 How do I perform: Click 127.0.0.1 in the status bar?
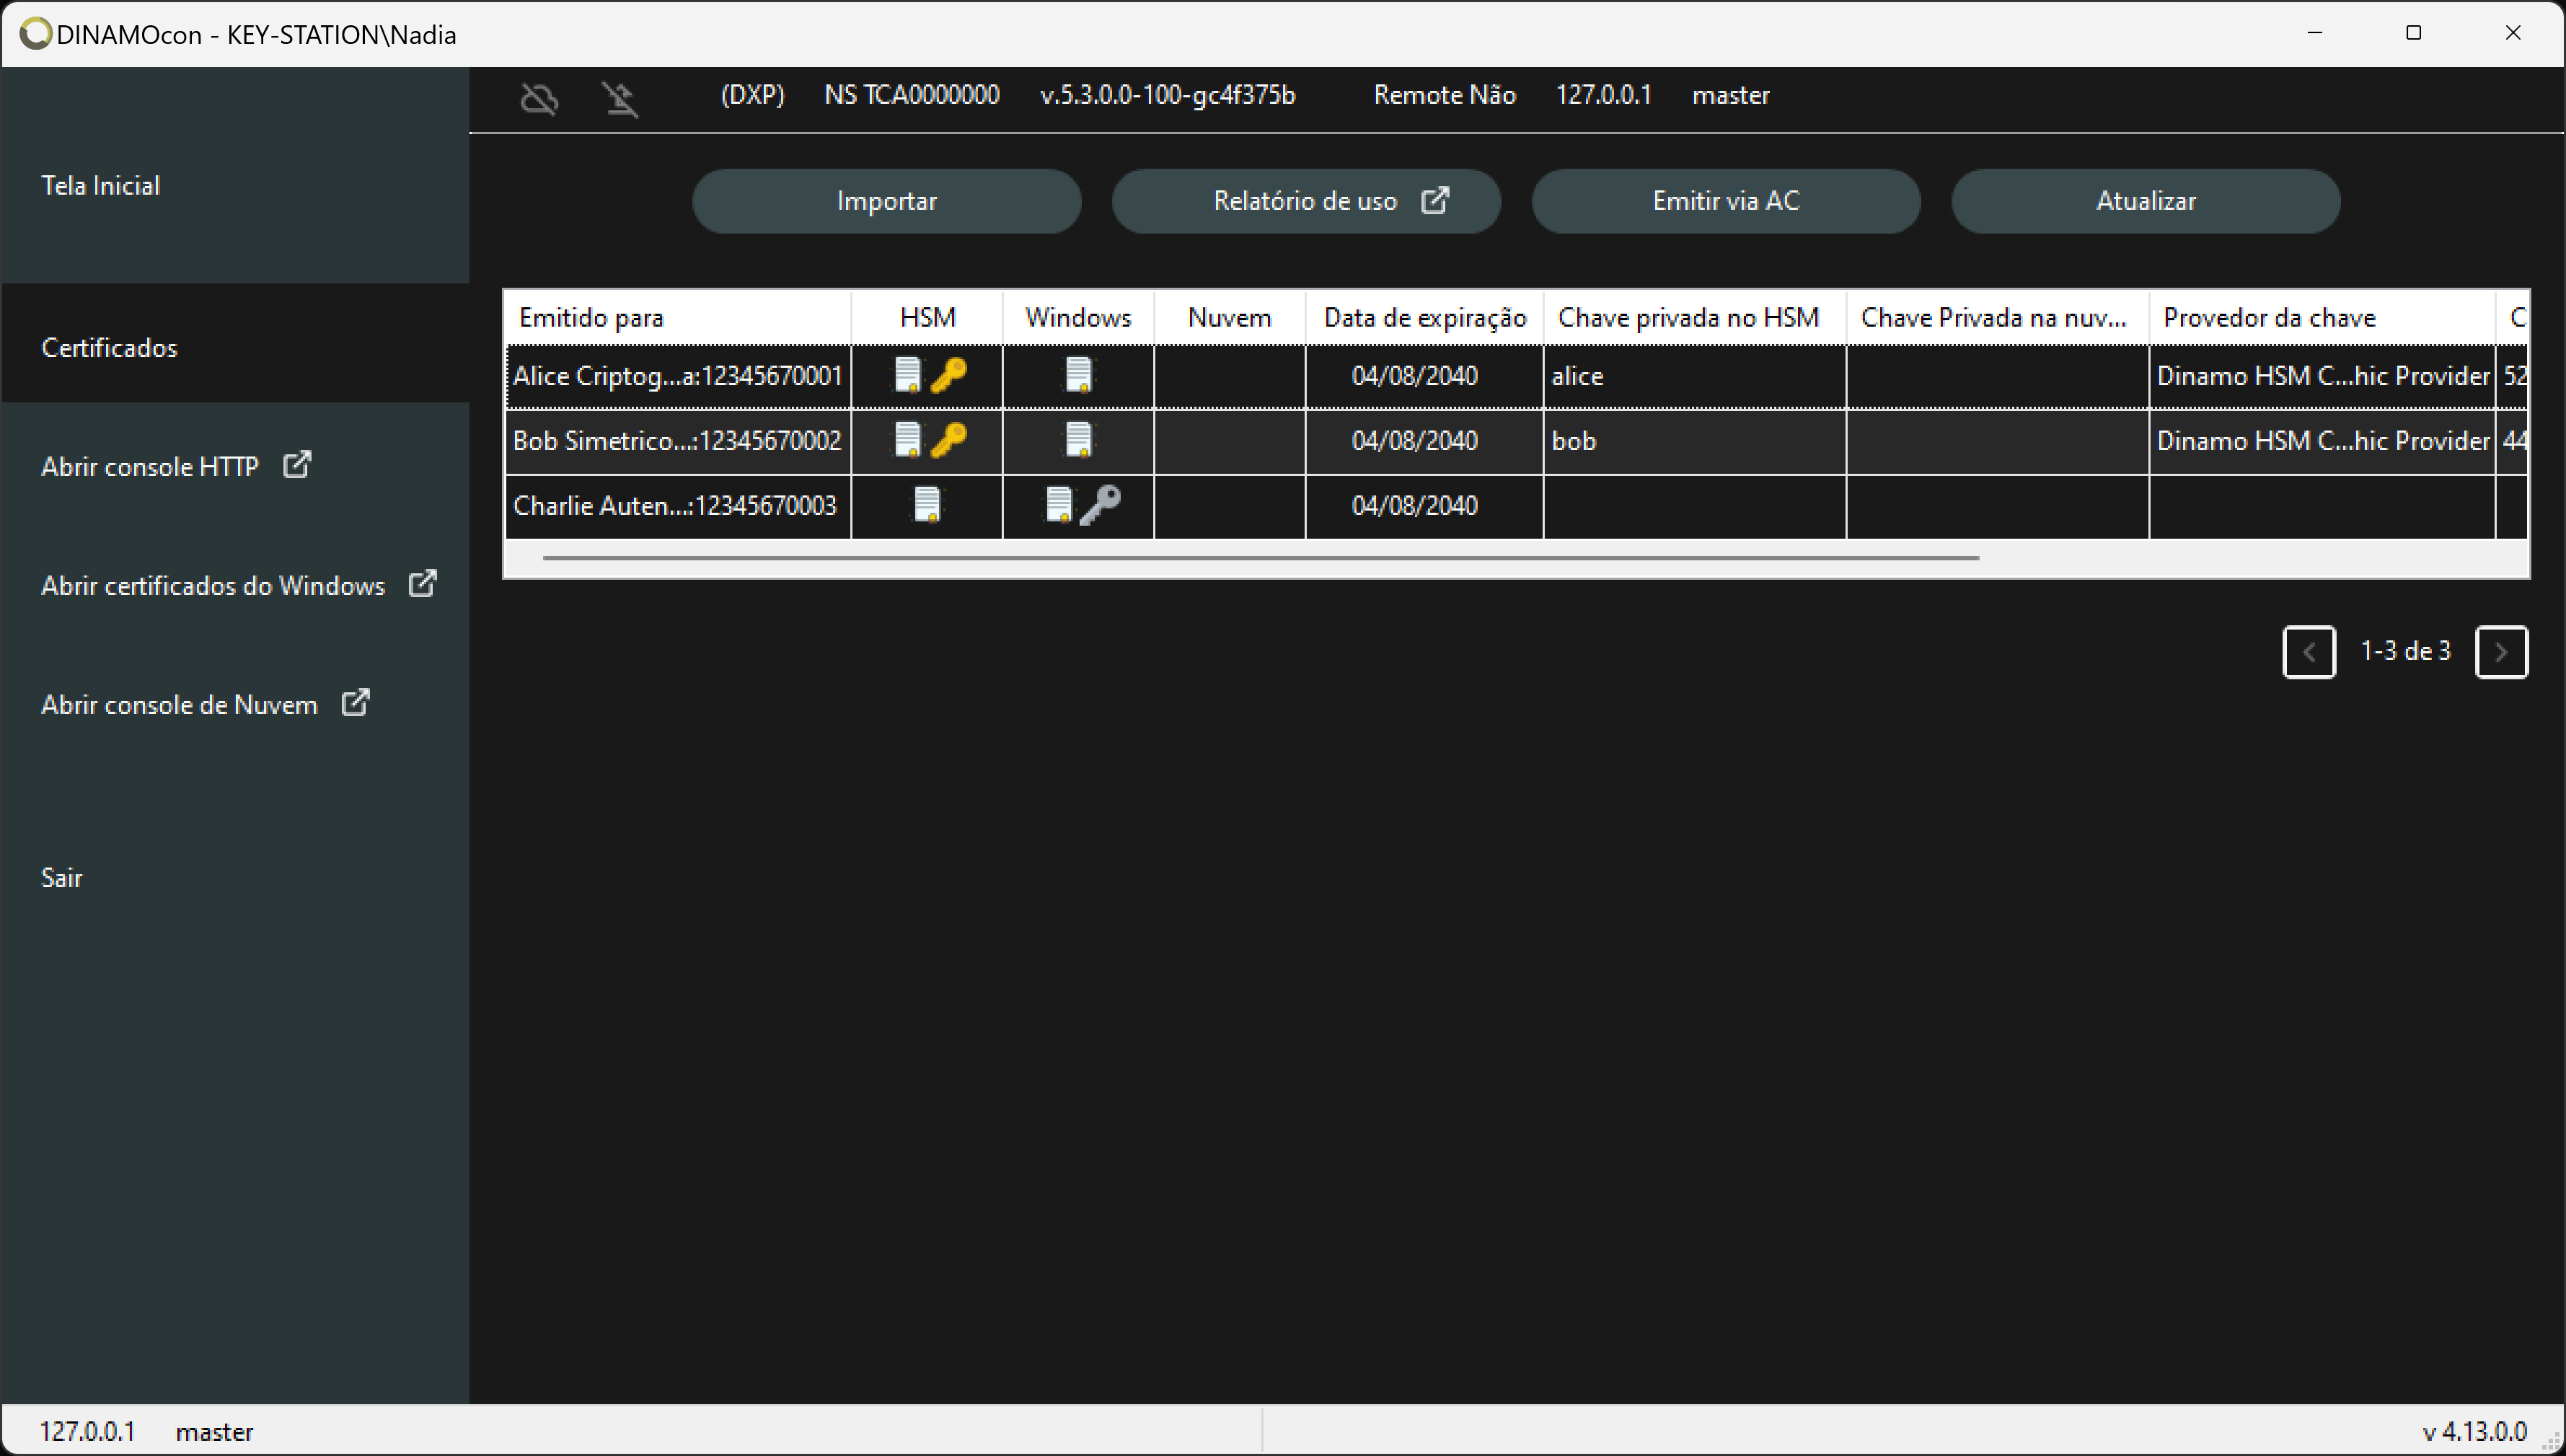point(87,1431)
